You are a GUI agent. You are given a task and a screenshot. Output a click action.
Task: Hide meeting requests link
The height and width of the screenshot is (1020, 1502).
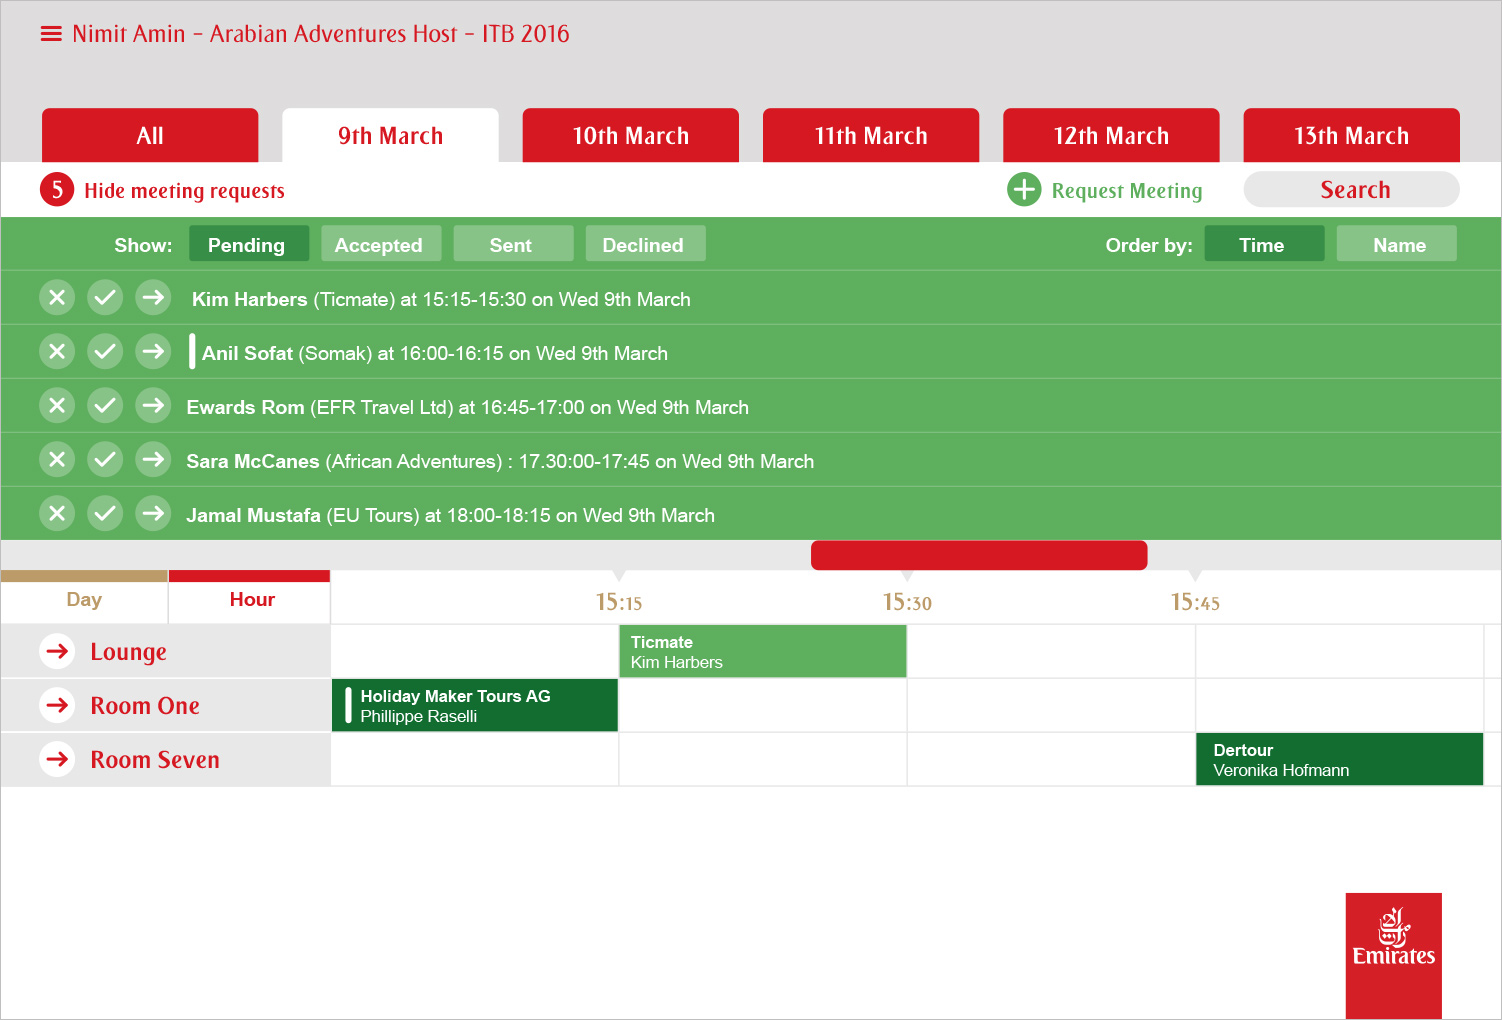click(184, 191)
